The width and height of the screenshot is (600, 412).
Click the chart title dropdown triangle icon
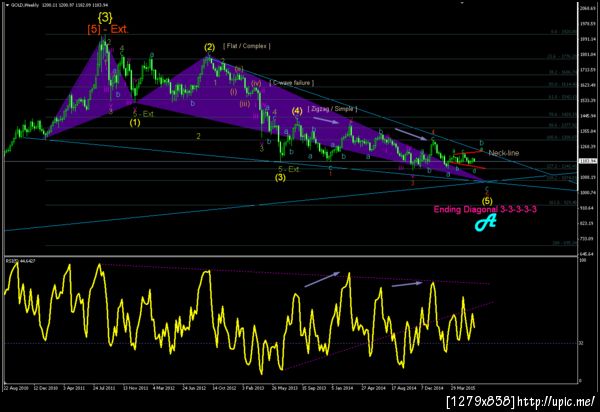click(8, 6)
